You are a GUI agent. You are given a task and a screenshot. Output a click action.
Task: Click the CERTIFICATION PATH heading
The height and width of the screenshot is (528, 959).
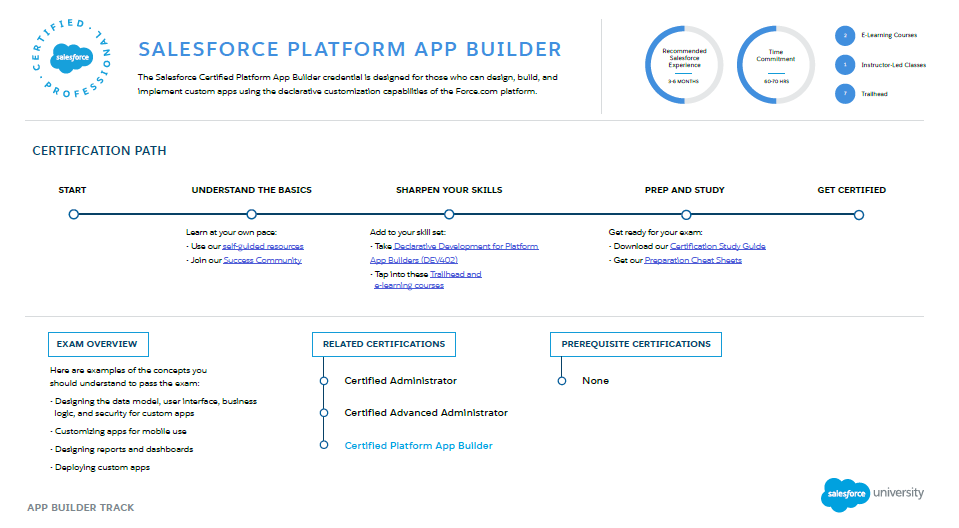99,151
